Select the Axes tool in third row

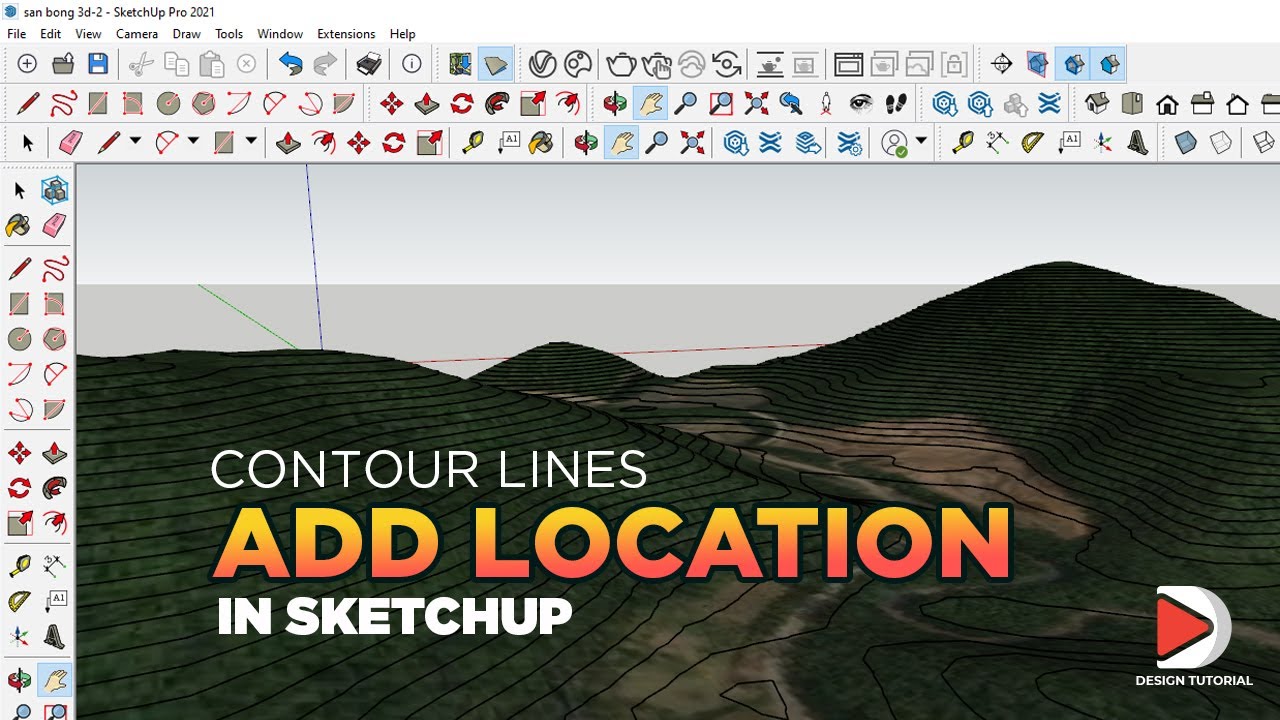pos(1103,143)
